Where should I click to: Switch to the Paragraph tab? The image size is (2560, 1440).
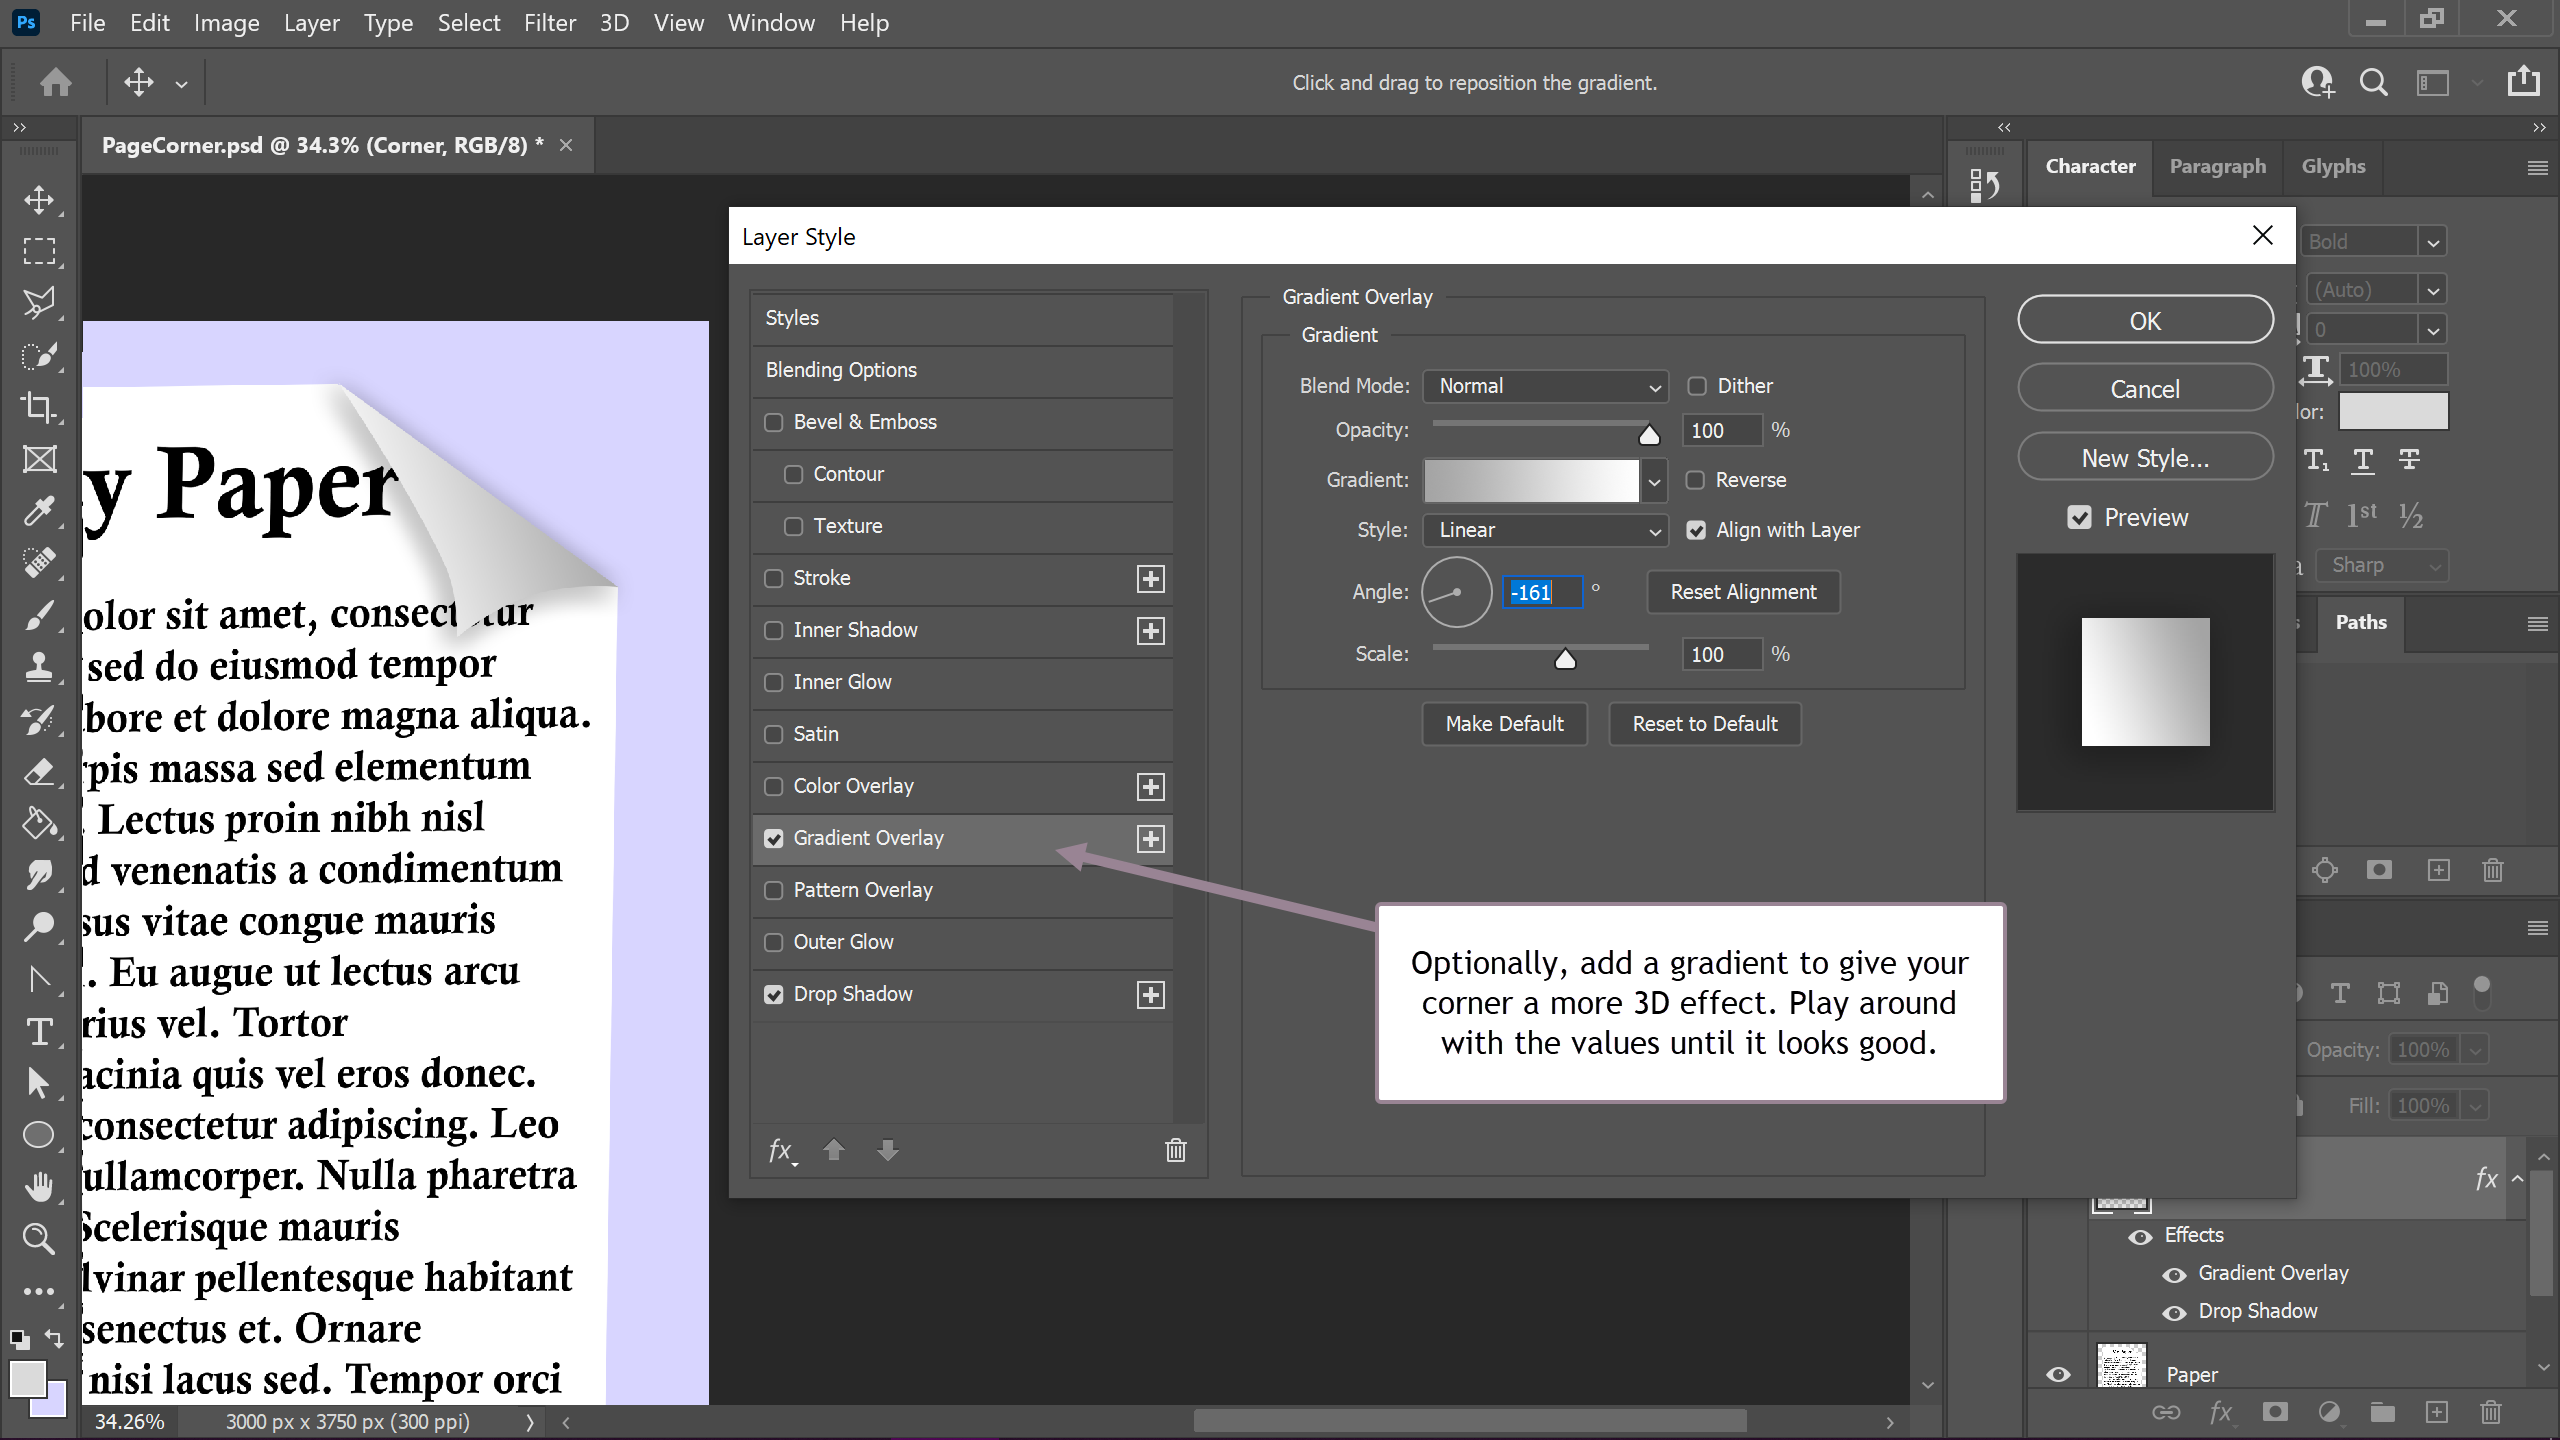2217,166
